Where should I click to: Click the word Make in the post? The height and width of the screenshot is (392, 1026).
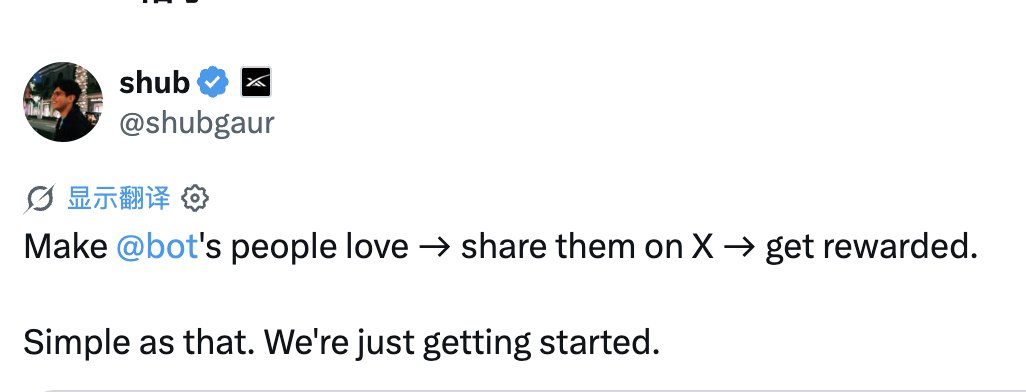click(65, 247)
